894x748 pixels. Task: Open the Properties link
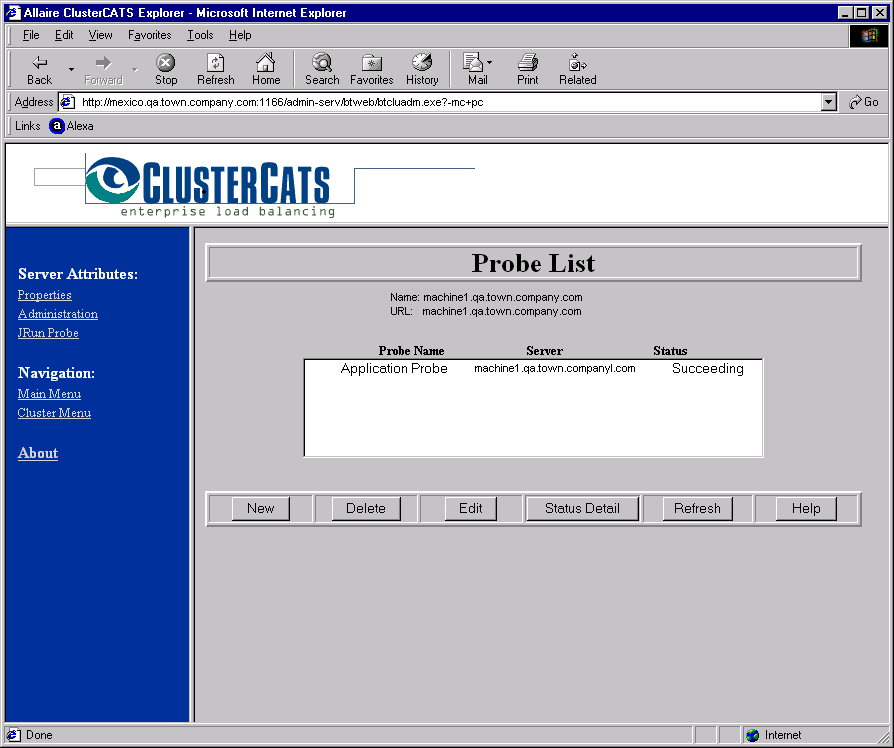pyautogui.click(x=44, y=295)
